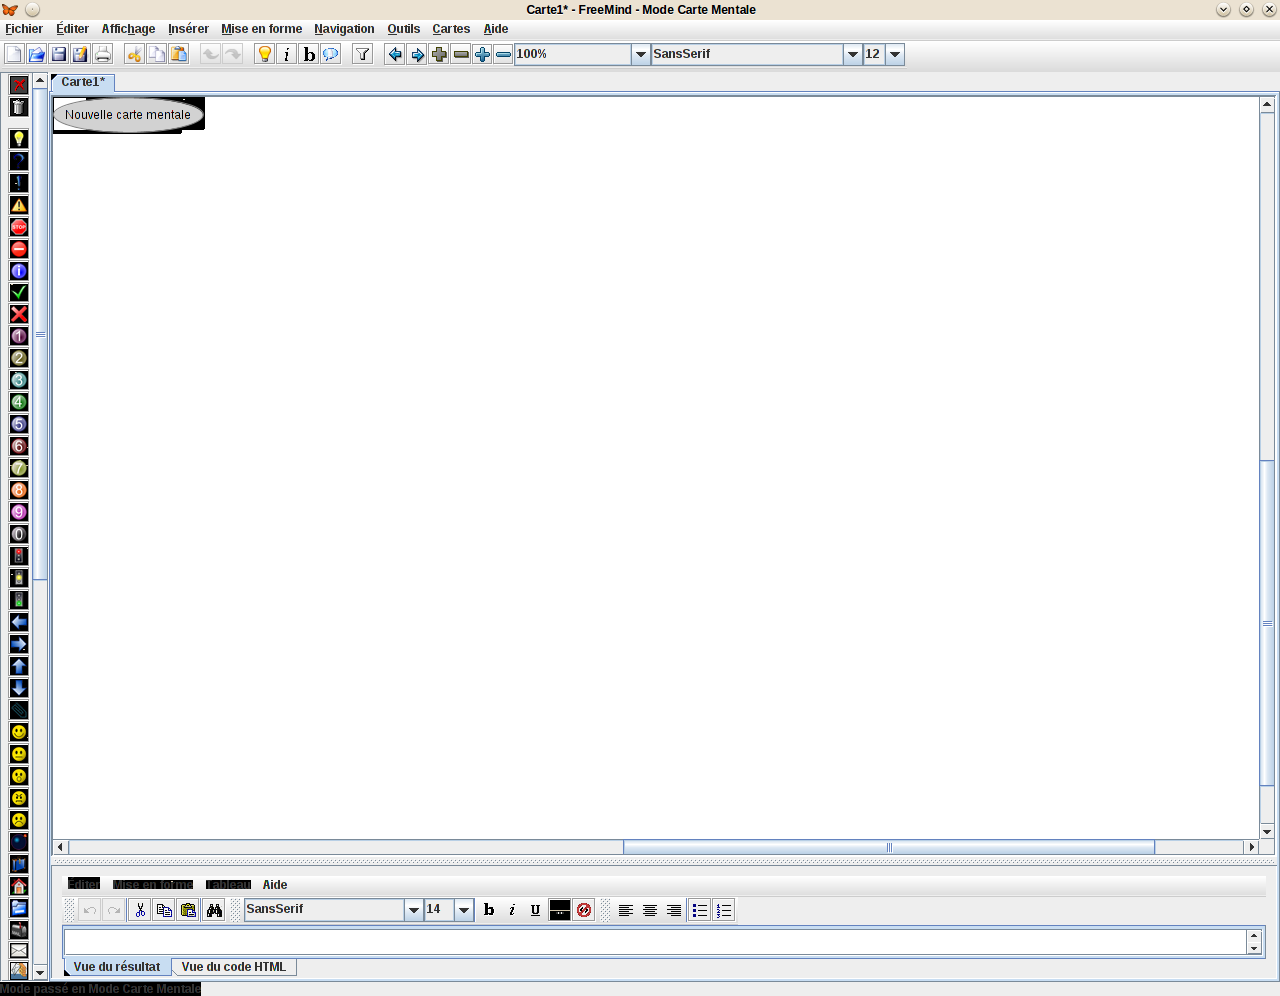Image resolution: width=1280 pixels, height=996 pixels.
Task: Click the open file folder icon
Action: click(x=36, y=54)
